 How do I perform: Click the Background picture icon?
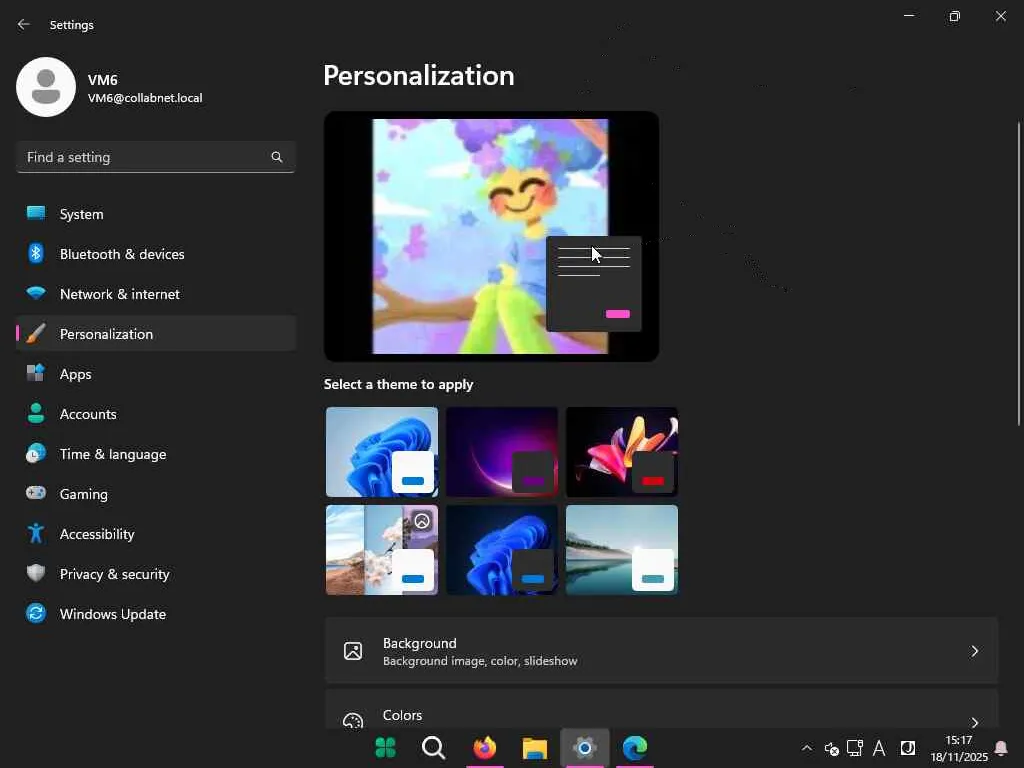click(353, 651)
